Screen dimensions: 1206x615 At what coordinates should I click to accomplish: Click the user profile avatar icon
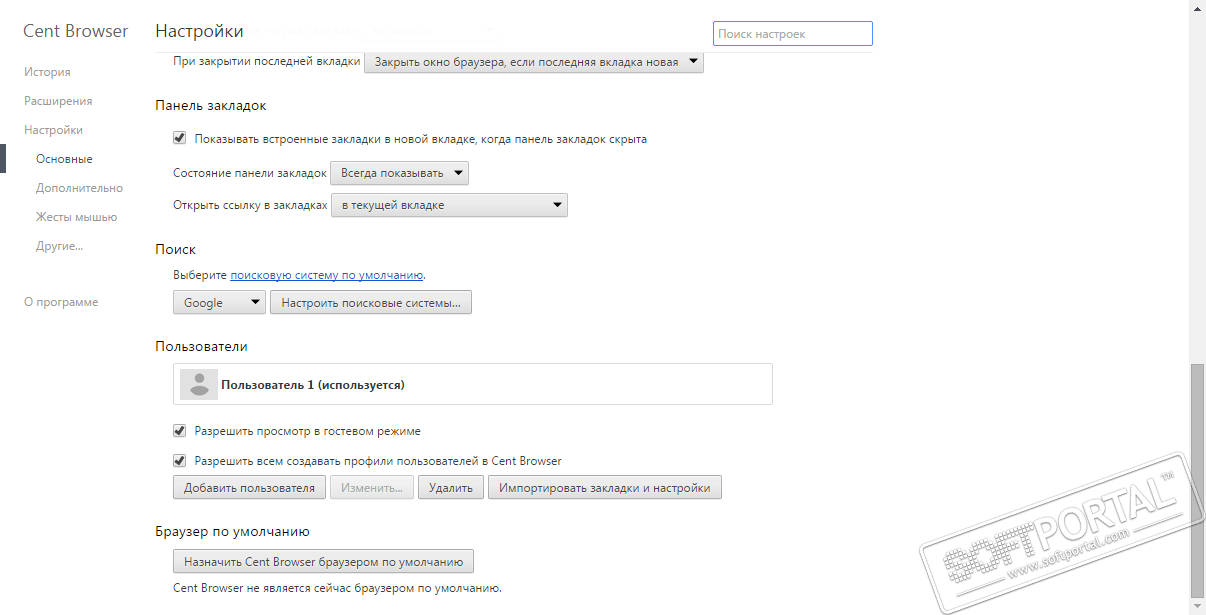click(199, 384)
